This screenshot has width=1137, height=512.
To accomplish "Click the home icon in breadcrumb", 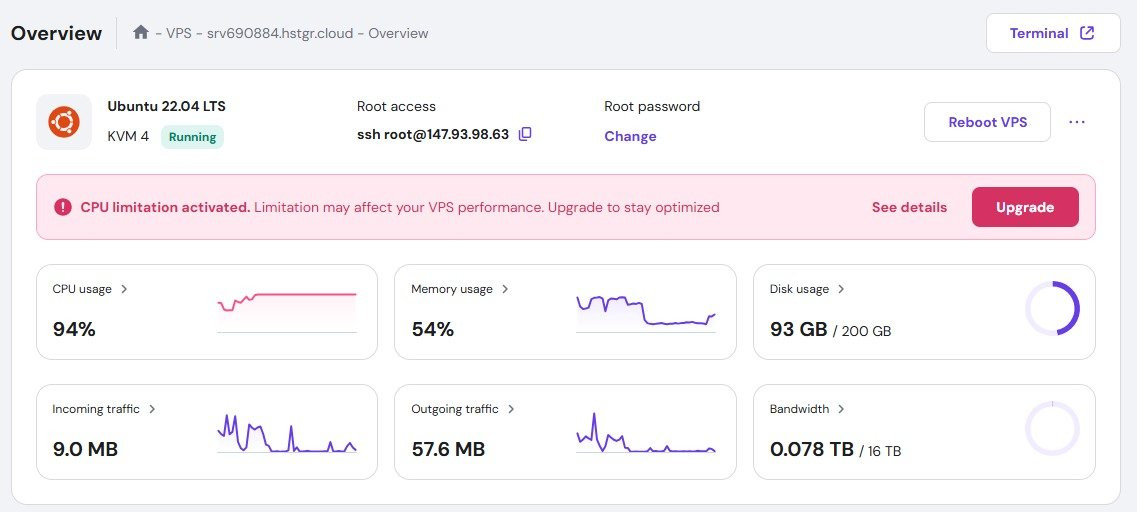I will coord(141,33).
